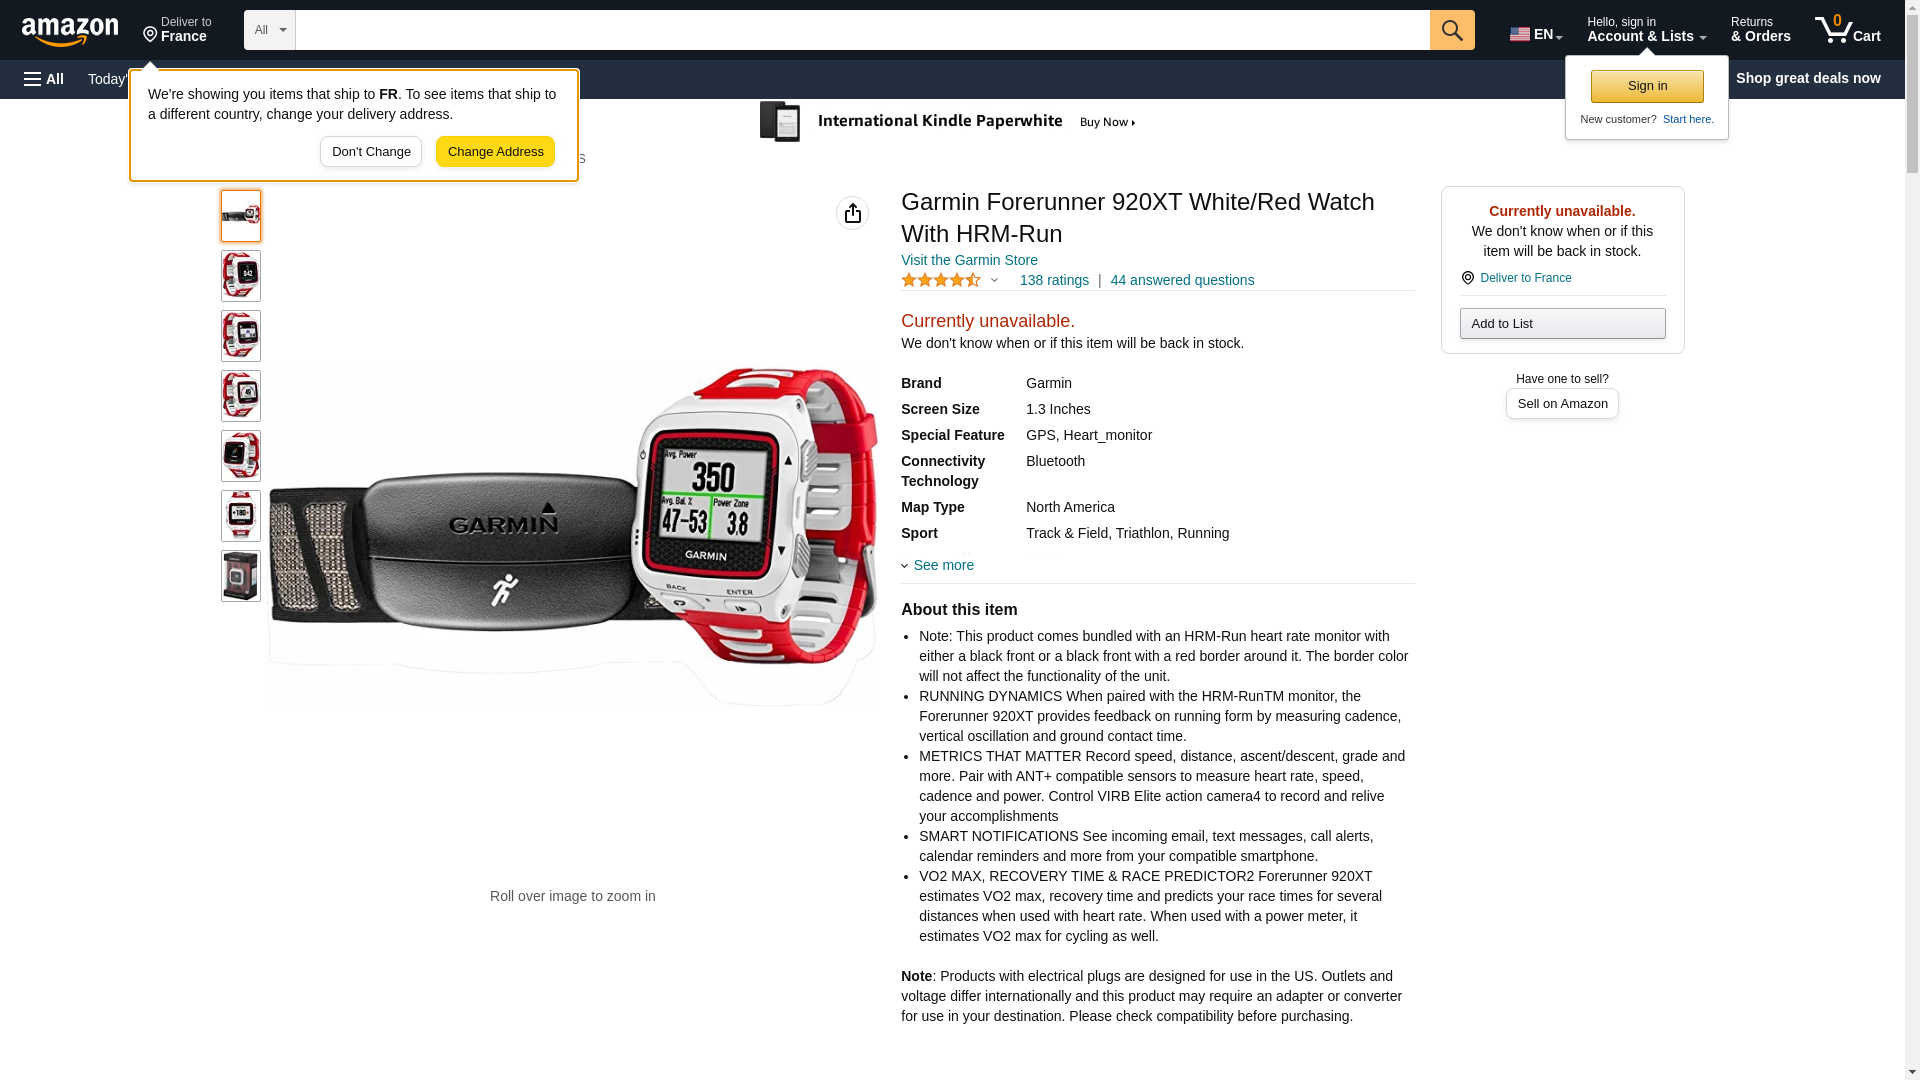Click the International Kindle Paperwhite banner
Screen dimensions: 1920x1080
click(948, 122)
